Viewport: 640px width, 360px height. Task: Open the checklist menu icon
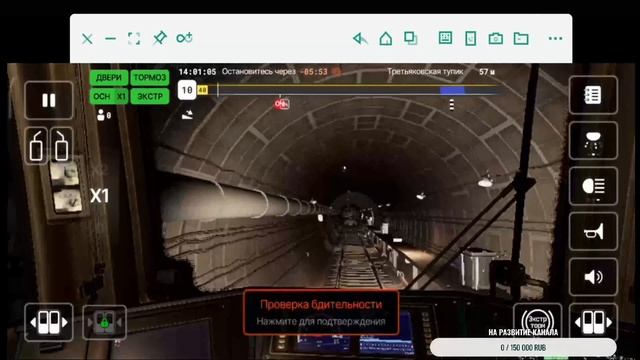point(593,95)
